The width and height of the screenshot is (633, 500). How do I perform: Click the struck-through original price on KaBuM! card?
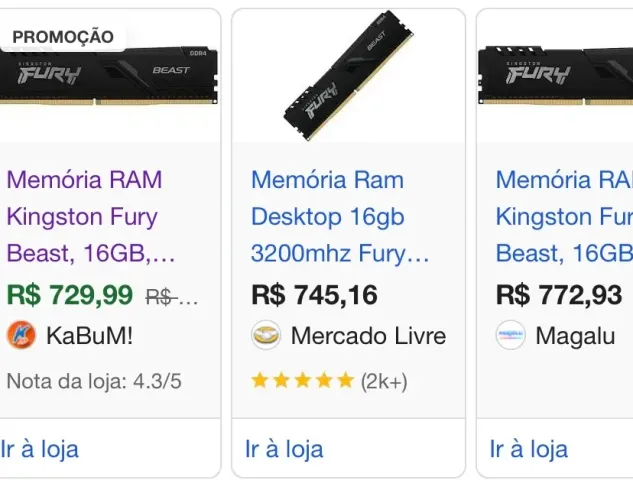(172, 298)
